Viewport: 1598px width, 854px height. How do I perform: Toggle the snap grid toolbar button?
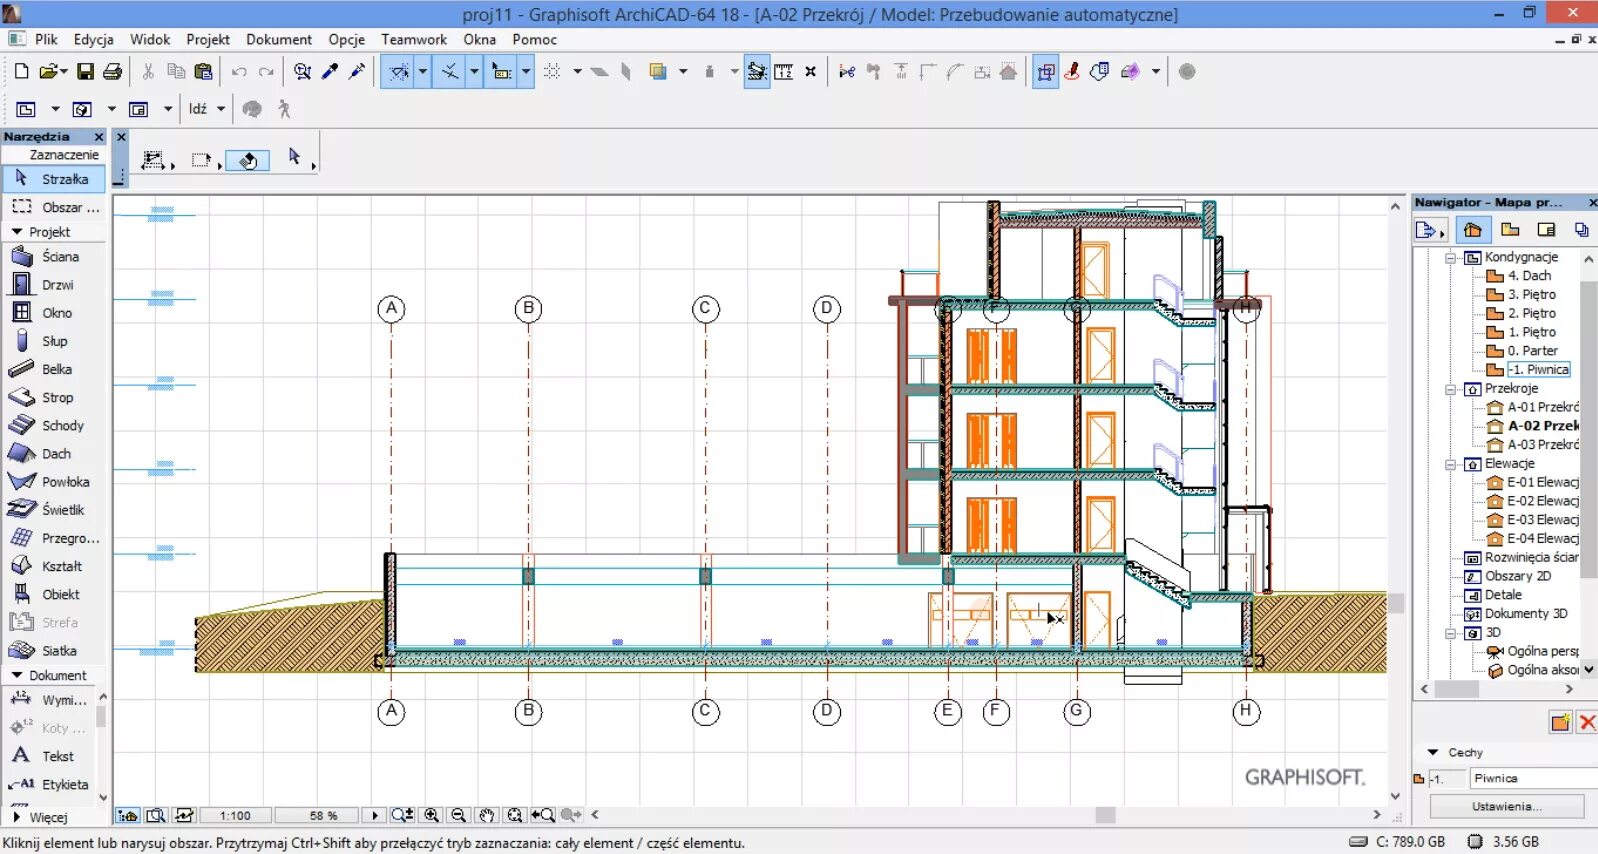tap(552, 72)
